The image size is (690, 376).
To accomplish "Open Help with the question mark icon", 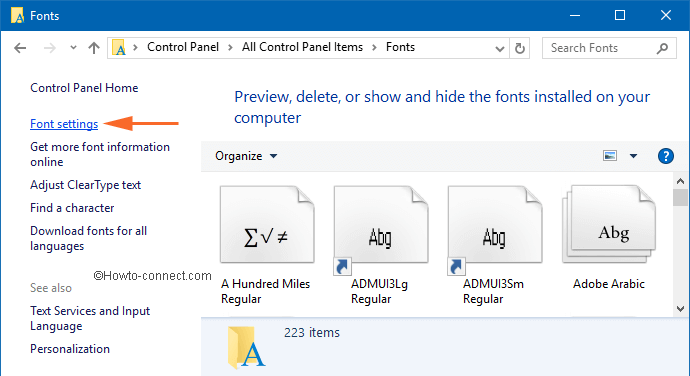I will click(x=666, y=156).
